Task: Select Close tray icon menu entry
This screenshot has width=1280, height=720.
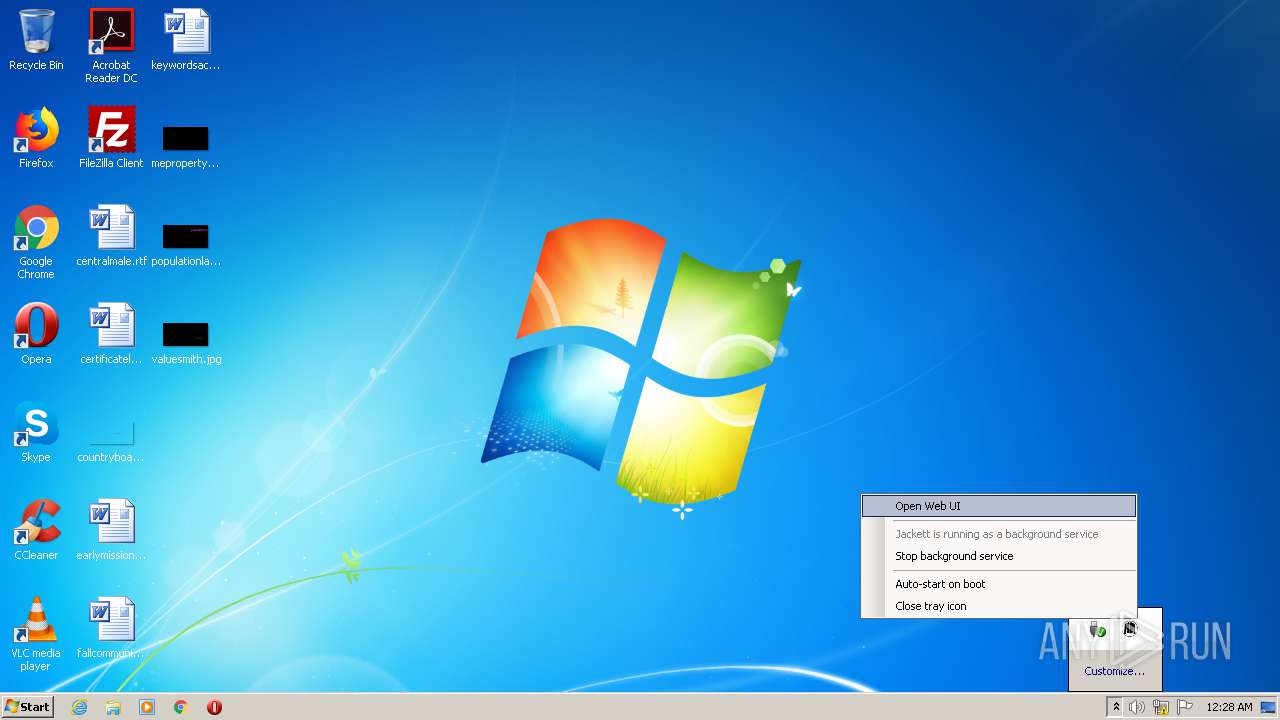Action: pyautogui.click(x=999, y=606)
